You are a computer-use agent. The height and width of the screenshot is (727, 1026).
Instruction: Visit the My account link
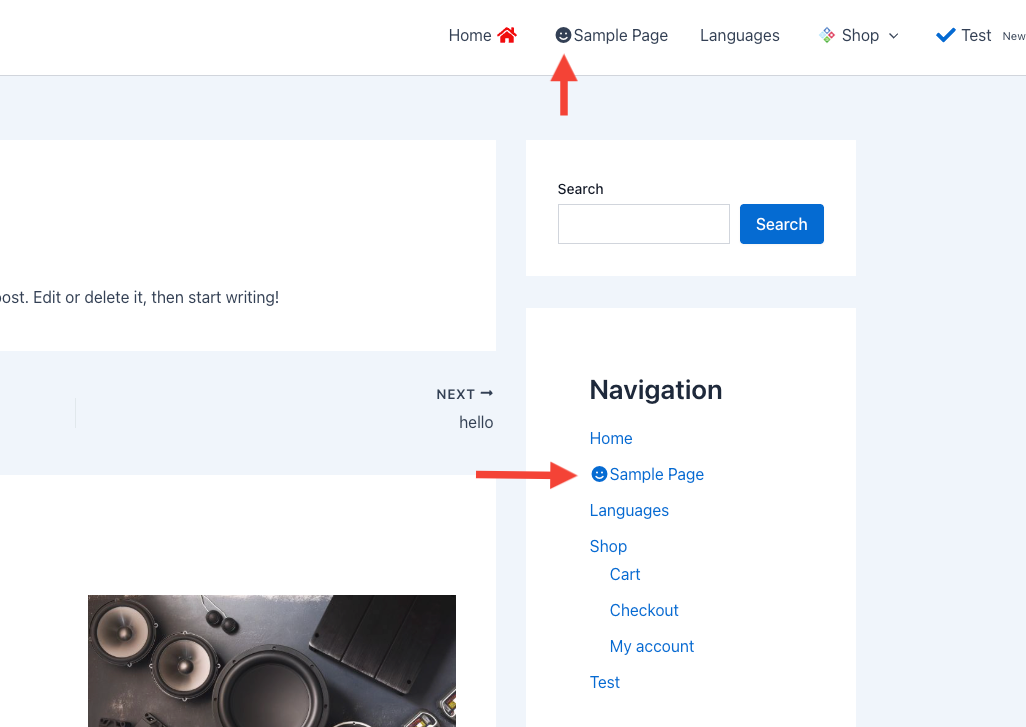pyautogui.click(x=652, y=646)
